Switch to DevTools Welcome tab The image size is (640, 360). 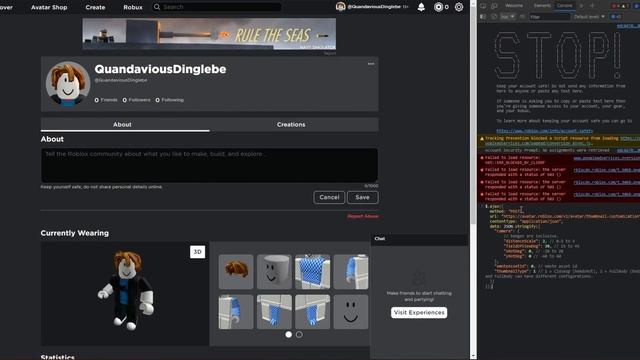pos(514,5)
